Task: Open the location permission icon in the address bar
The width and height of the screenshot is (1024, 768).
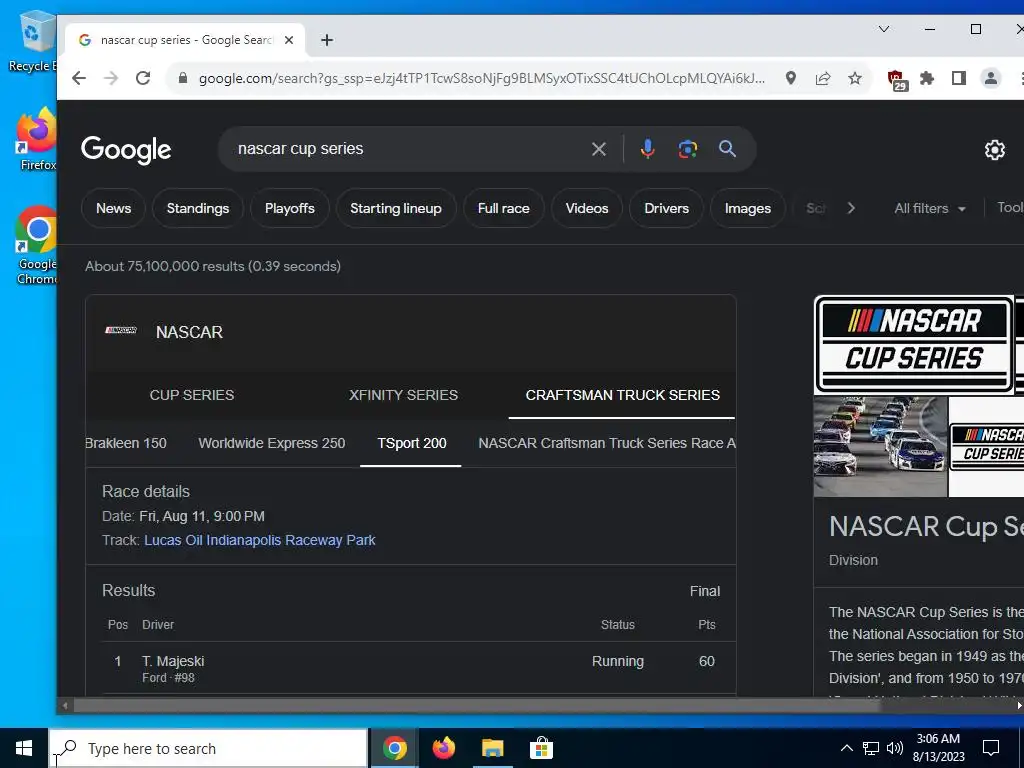Action: pyautogui.click(x=791, y=78)
